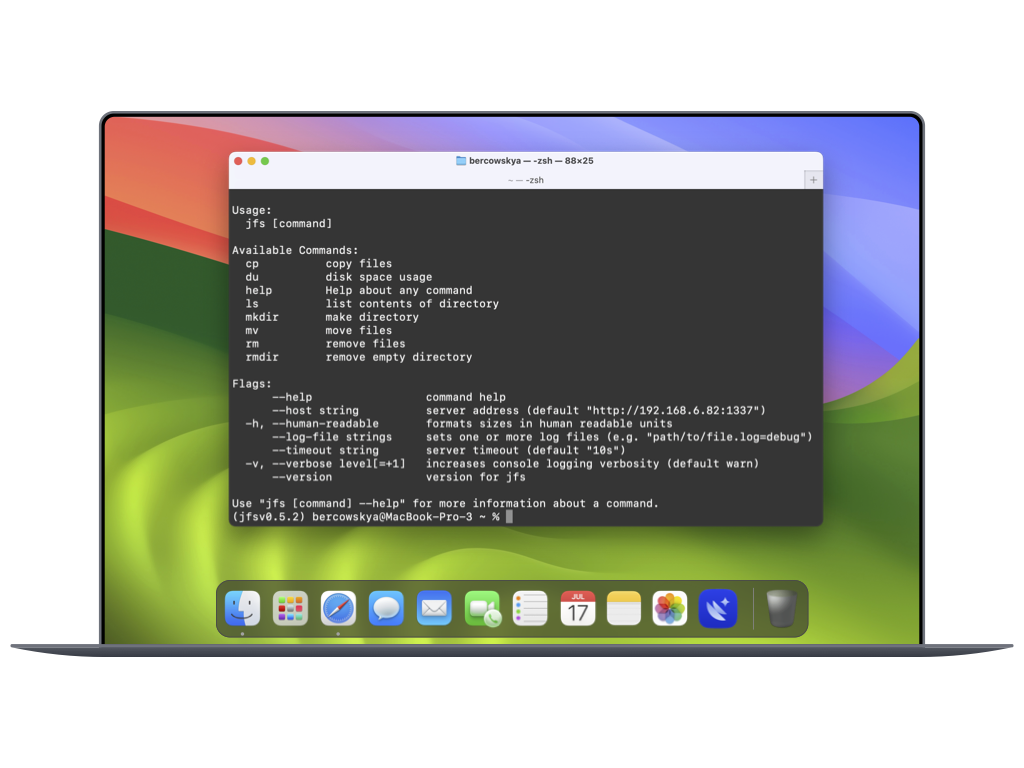Open the Mail app
The width and height of the screenshot is (1024, 768).
[x=434, y=608]
